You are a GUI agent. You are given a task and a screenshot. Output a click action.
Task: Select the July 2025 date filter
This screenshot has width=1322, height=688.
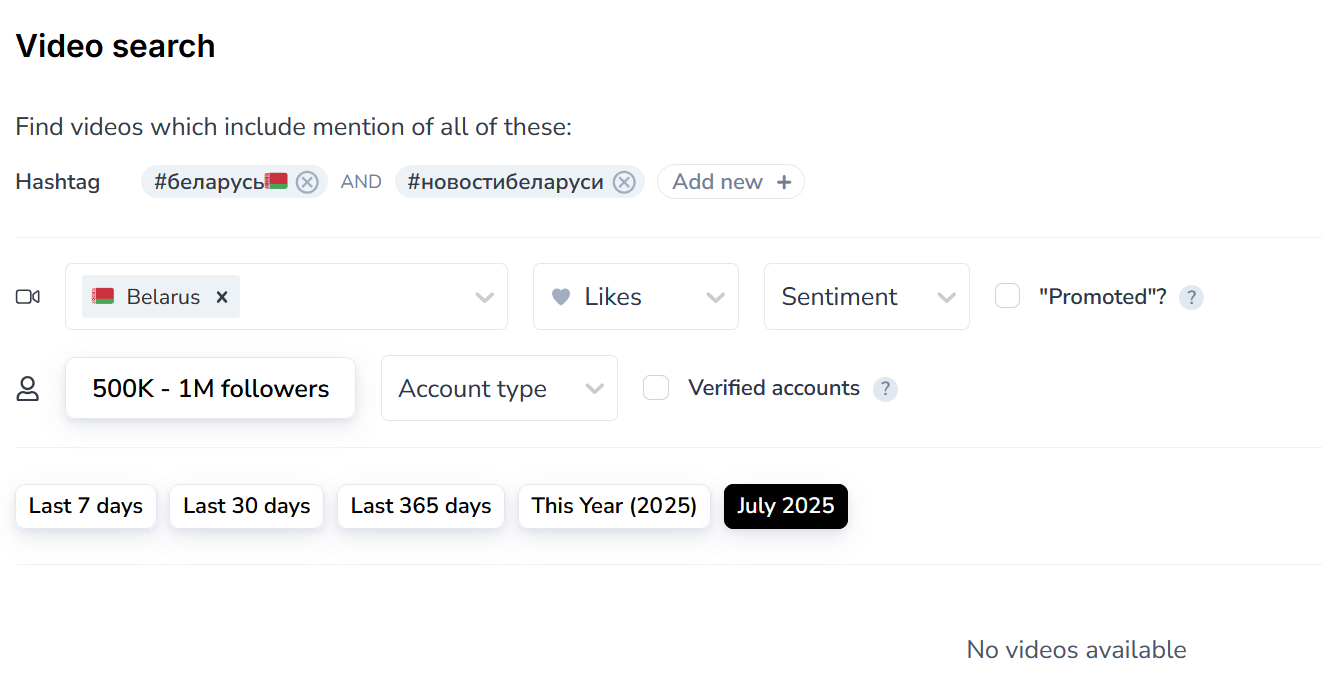[785, 506]
